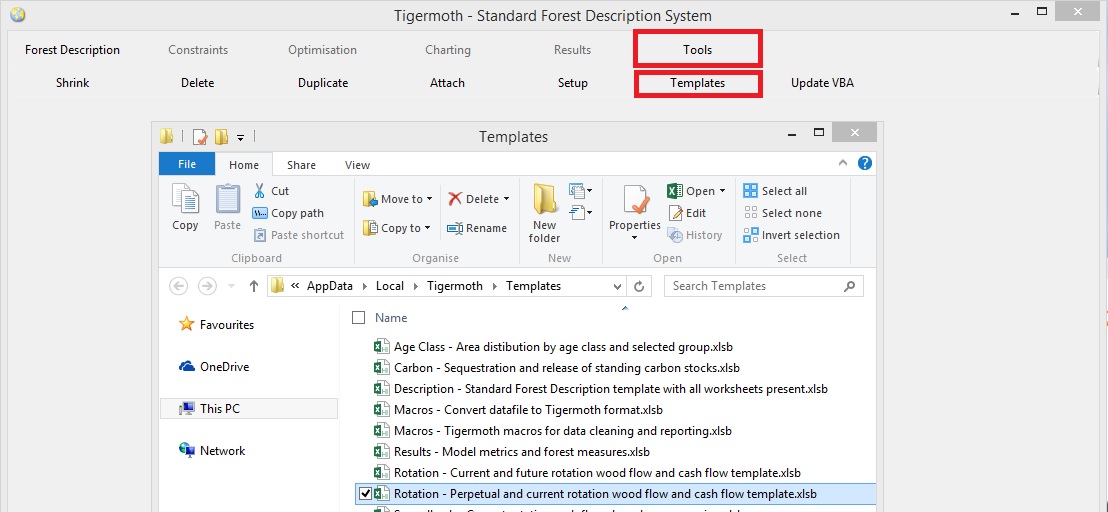This screenshot has height=512, width=1108.
Task: Open the dropdown arrow next to Open
Action: pyautogui.click(x=722, y=191)
